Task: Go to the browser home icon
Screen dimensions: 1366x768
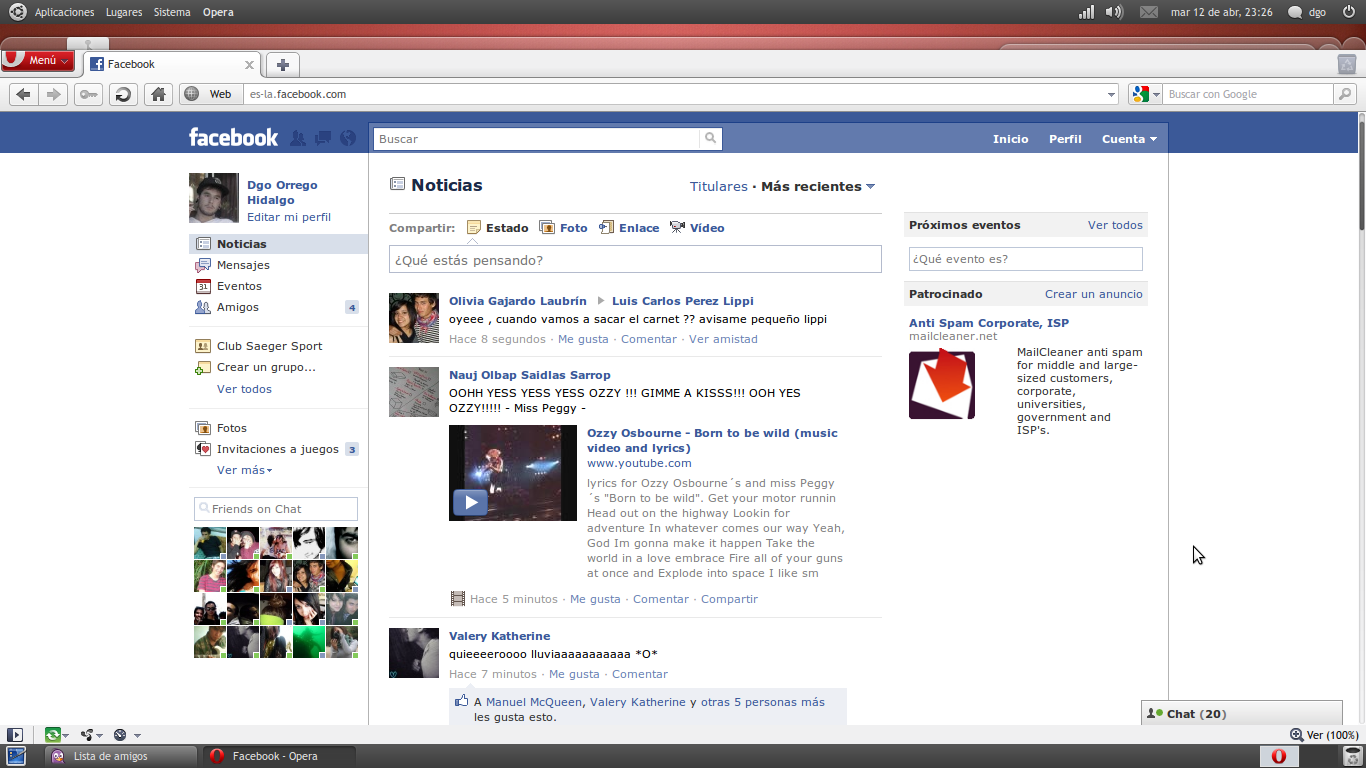Action: (157, 94)
